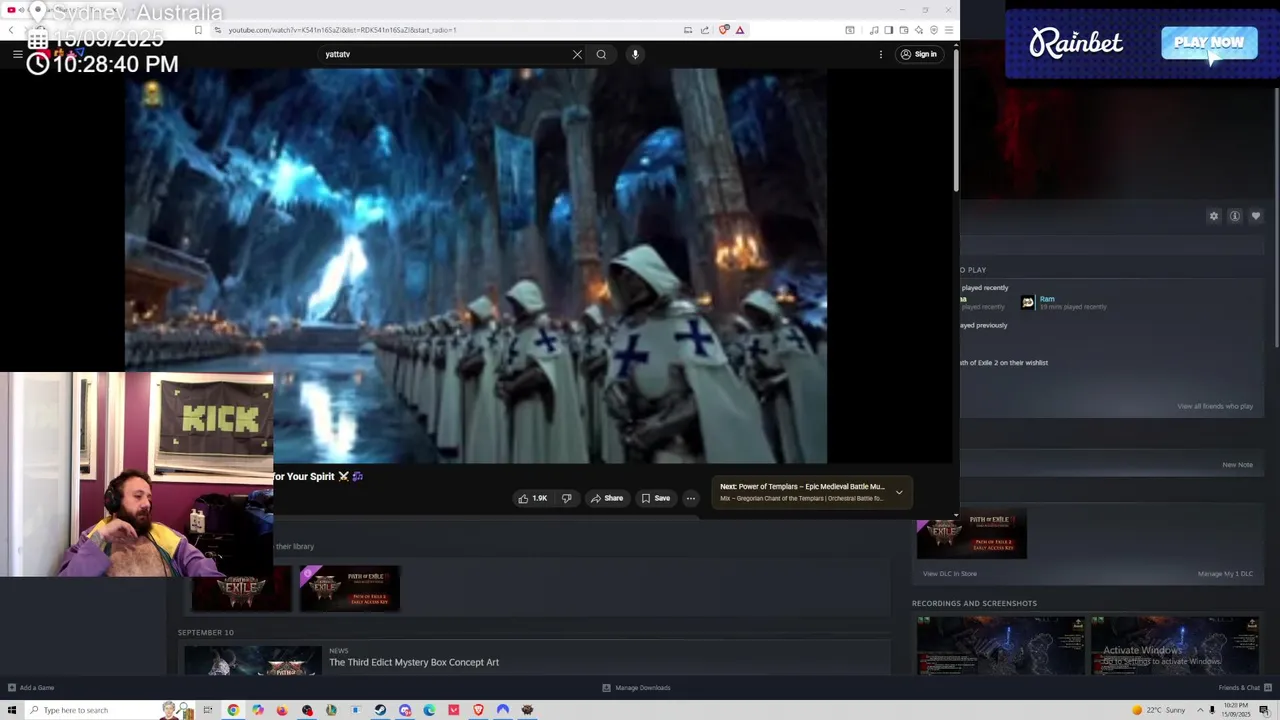The height and width of the screenshot is (720, 1280).
Task: Click Add a Game in Steam
Action: 31,688
